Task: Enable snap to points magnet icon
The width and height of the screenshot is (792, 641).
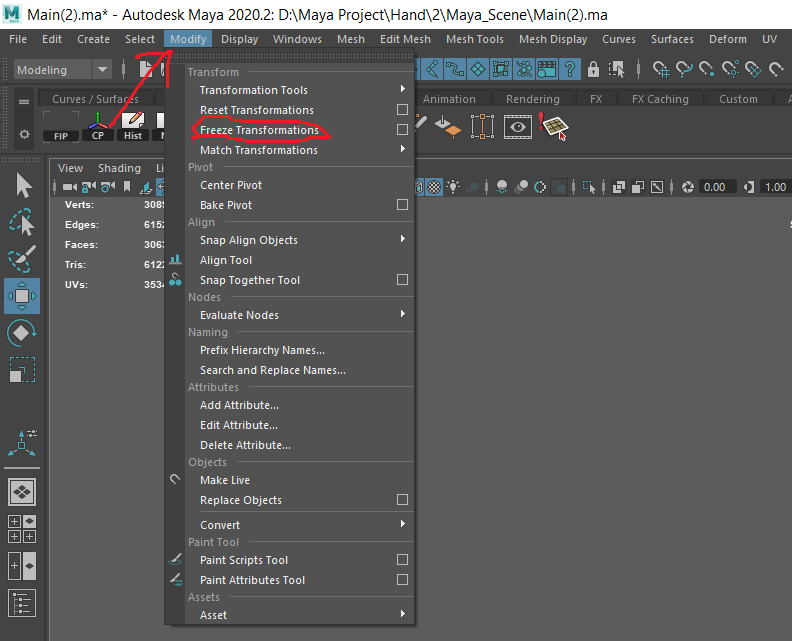Action: point(707,69)
